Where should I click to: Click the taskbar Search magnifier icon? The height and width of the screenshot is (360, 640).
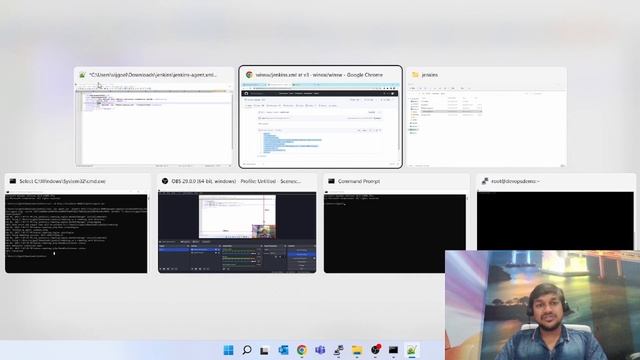point(247,350)
